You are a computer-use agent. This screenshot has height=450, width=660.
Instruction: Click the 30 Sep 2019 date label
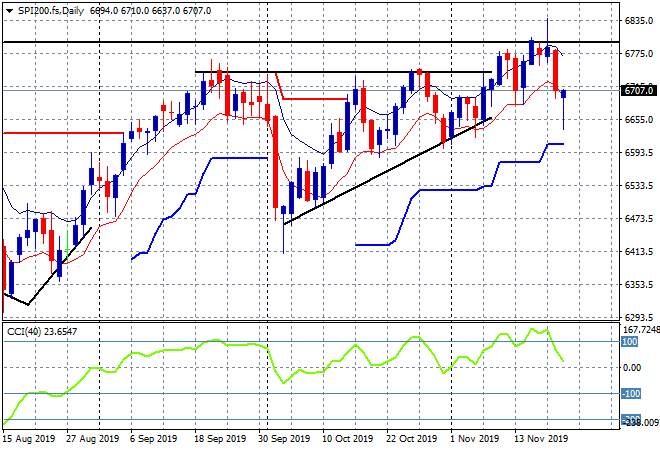click(284, 439)
